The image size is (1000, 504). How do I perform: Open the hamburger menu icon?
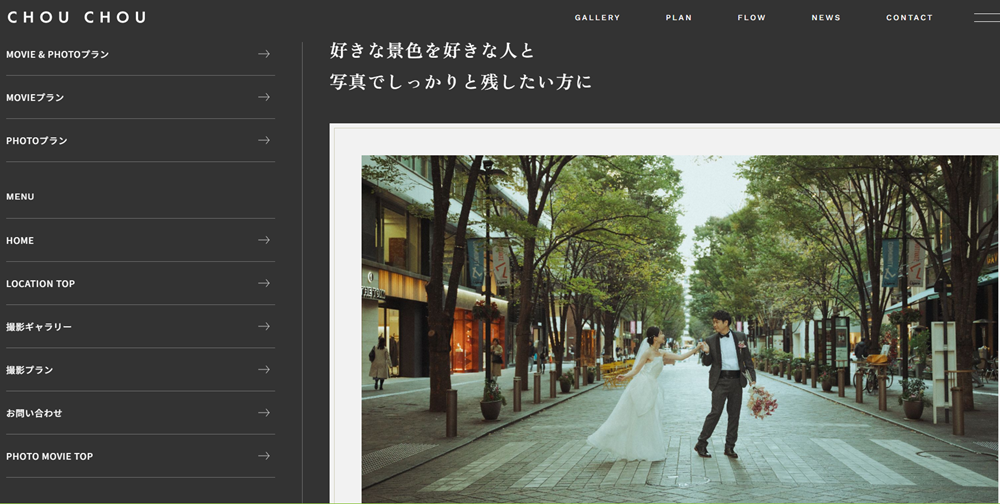point(985,17)
